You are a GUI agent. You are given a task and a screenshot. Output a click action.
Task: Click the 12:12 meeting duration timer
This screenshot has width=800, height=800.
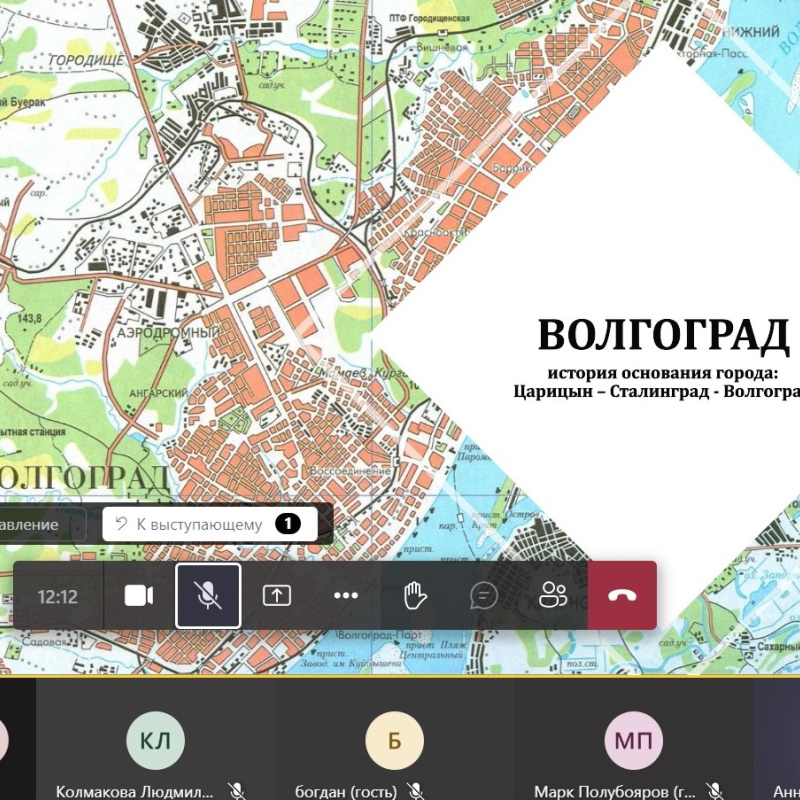click(58, 597)
